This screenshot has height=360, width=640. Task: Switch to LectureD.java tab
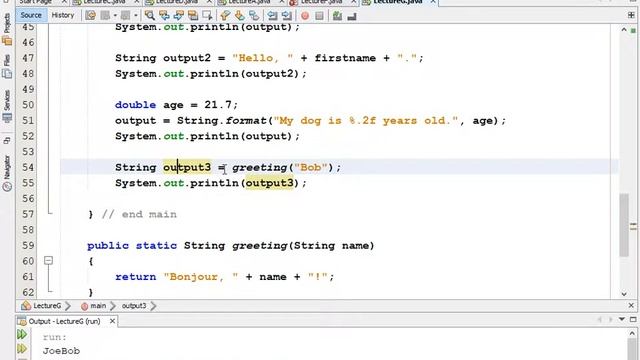177,2
